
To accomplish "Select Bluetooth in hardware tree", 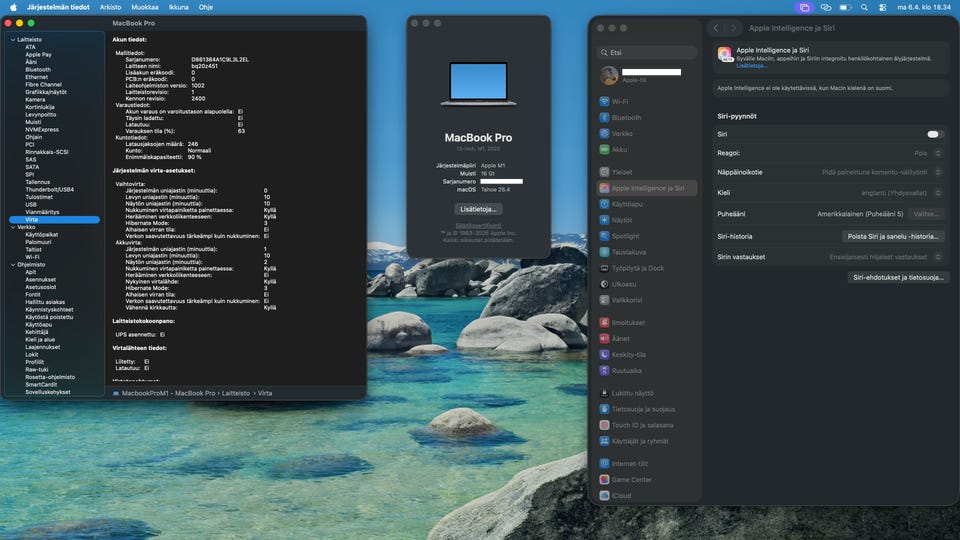I will [x=38, y=70].
